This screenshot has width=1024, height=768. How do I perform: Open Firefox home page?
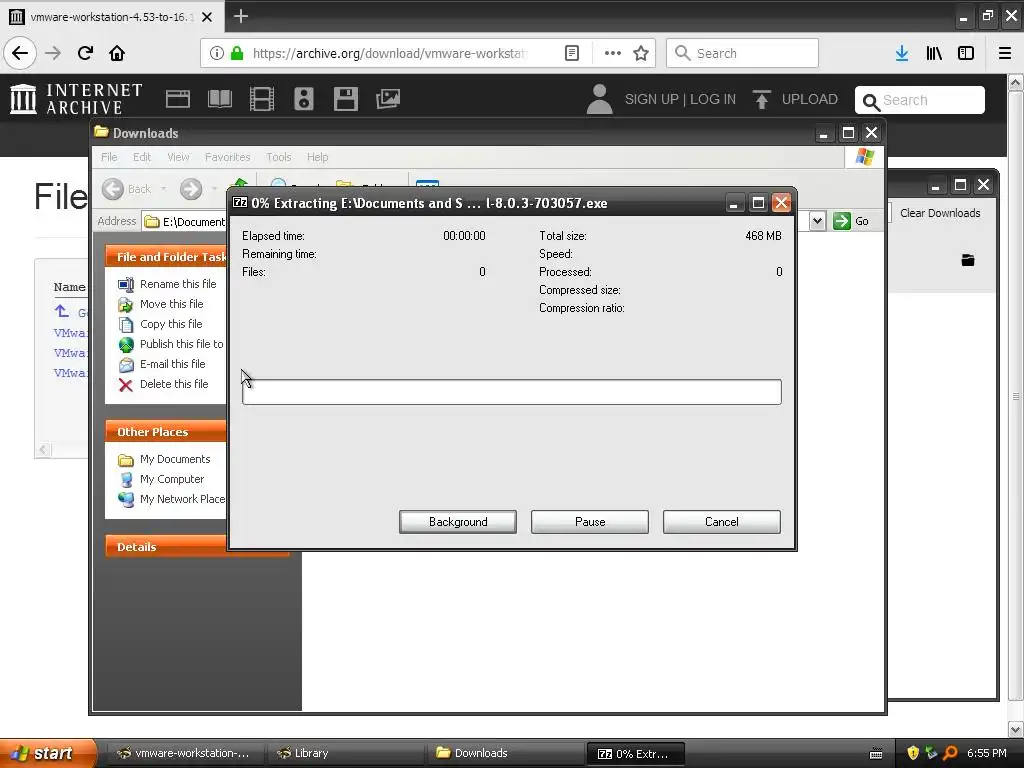tap(117, 53)
